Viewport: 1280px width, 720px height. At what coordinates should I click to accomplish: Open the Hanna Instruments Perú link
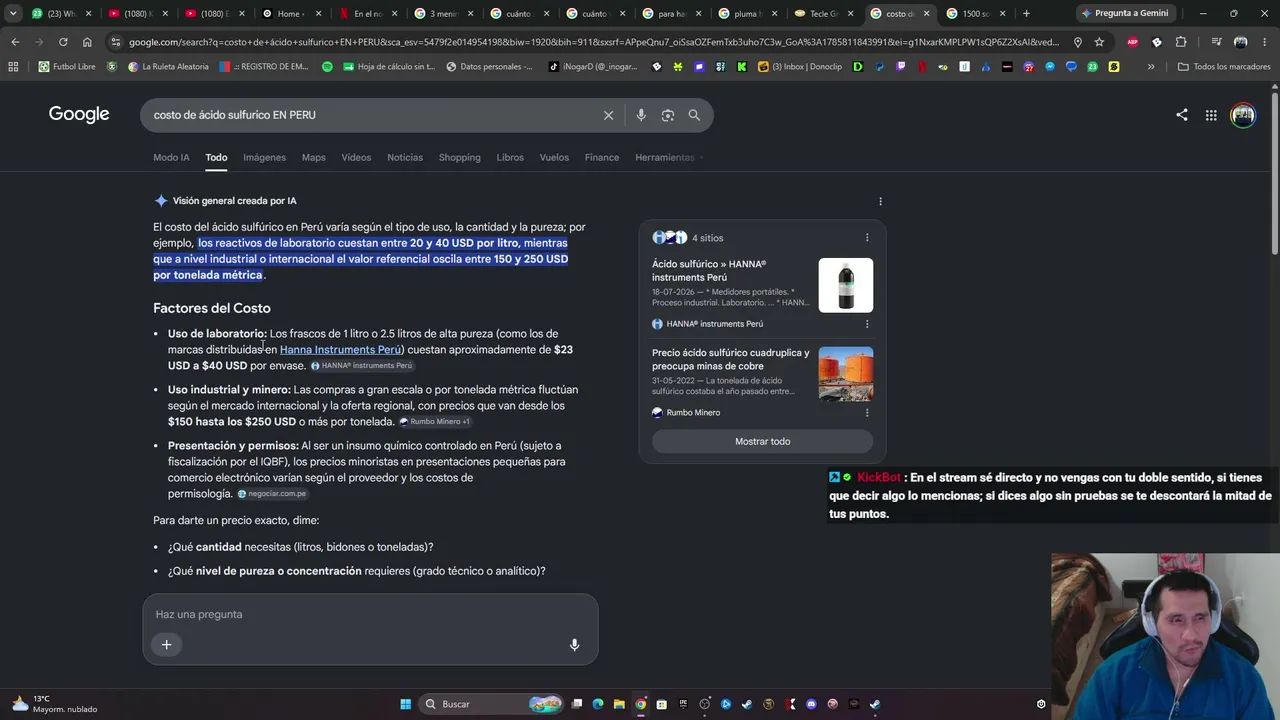[x=340, y=350]
